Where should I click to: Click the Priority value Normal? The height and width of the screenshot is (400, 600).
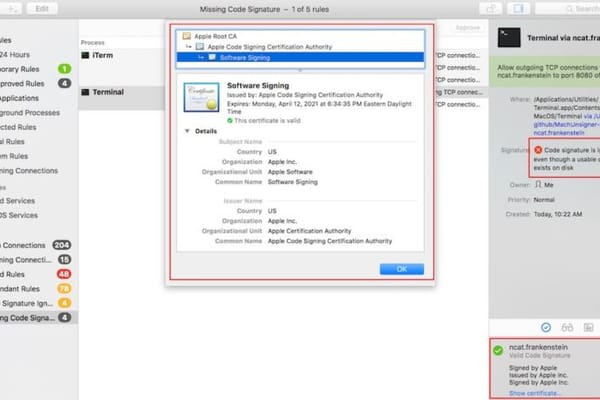coord(544,200)
